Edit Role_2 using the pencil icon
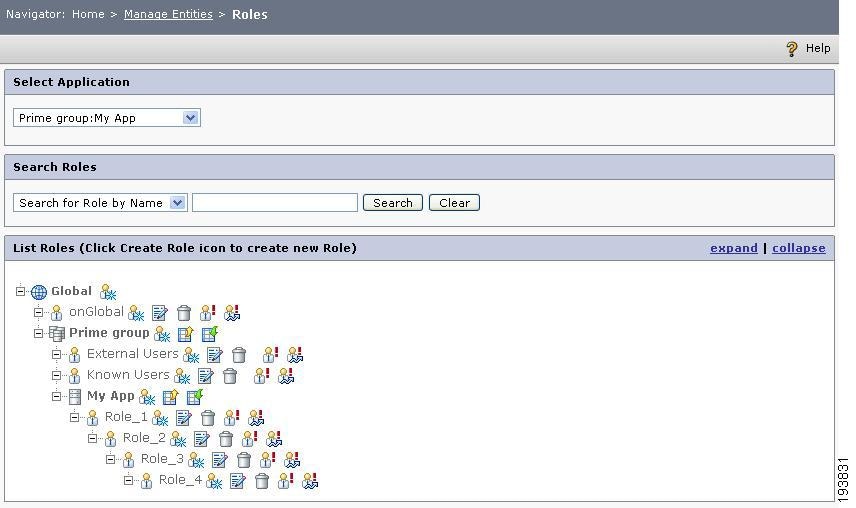Screen dimensions: 856x508 pyautogui.click(x=201, y=439)
